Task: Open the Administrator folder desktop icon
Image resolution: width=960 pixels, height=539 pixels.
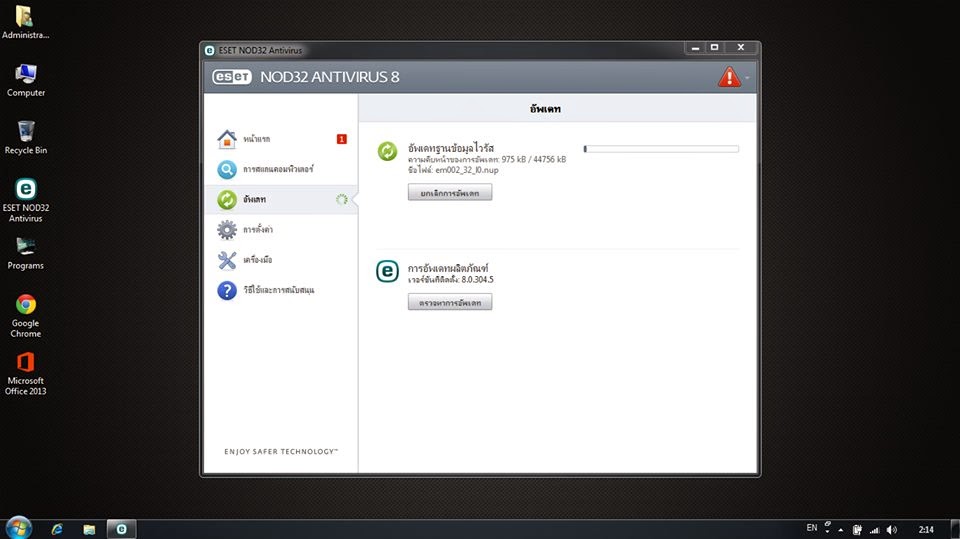Action: (25, 22)
